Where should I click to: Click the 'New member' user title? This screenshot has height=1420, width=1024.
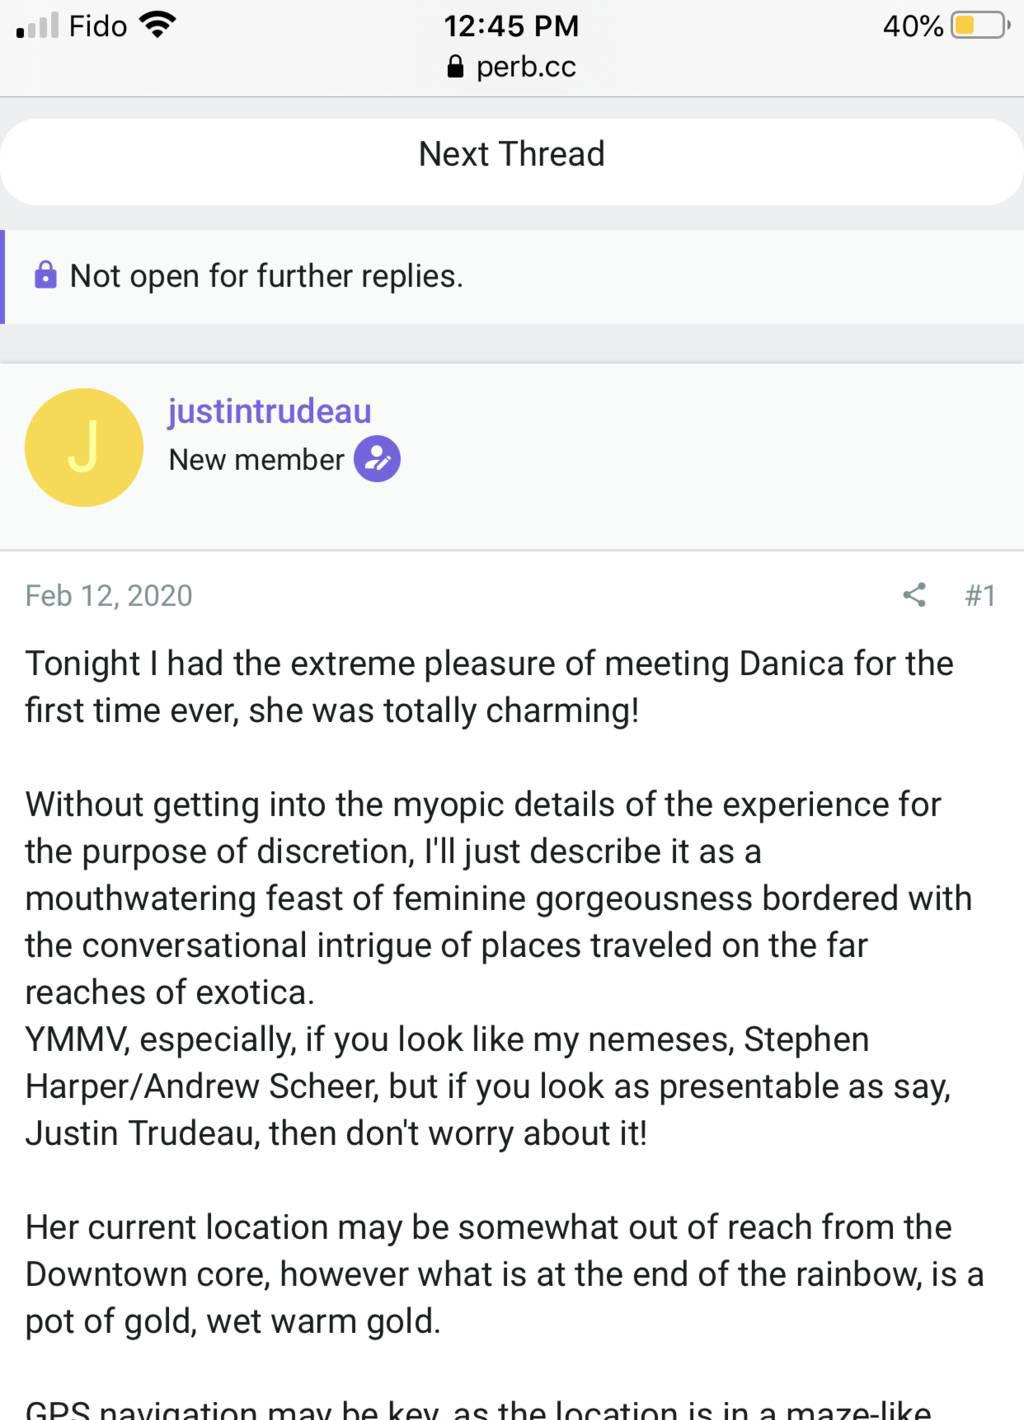click(256, 460)
